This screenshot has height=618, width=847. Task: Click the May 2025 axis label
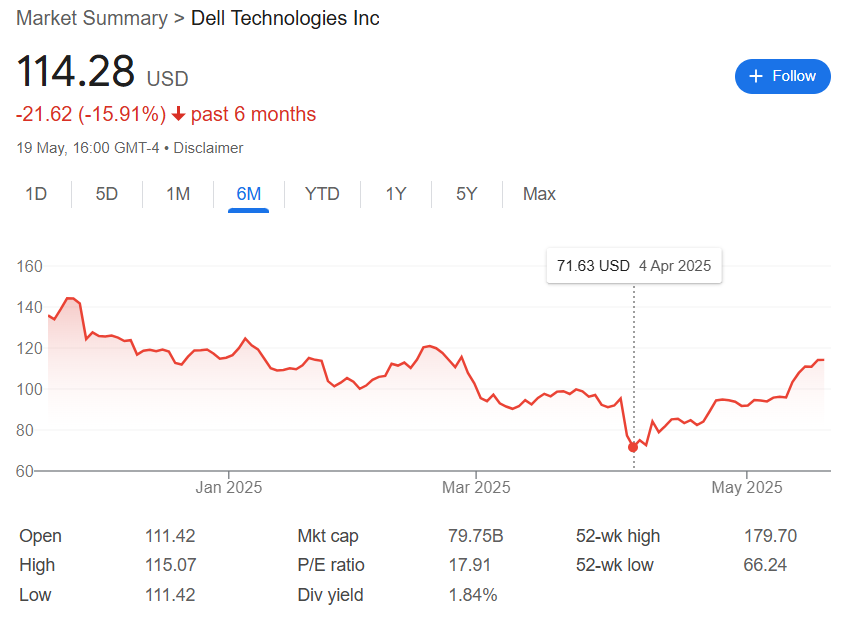[x=747, y=488]
